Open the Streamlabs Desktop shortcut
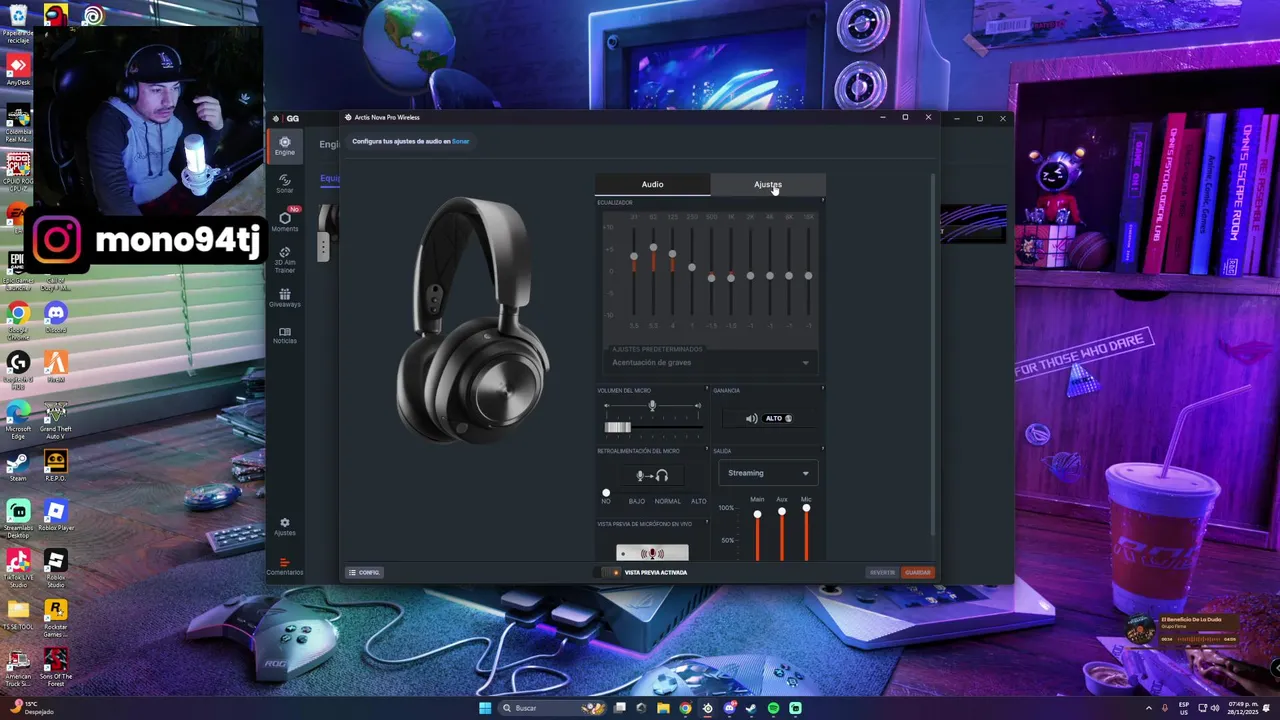 (x=18, y=519)
